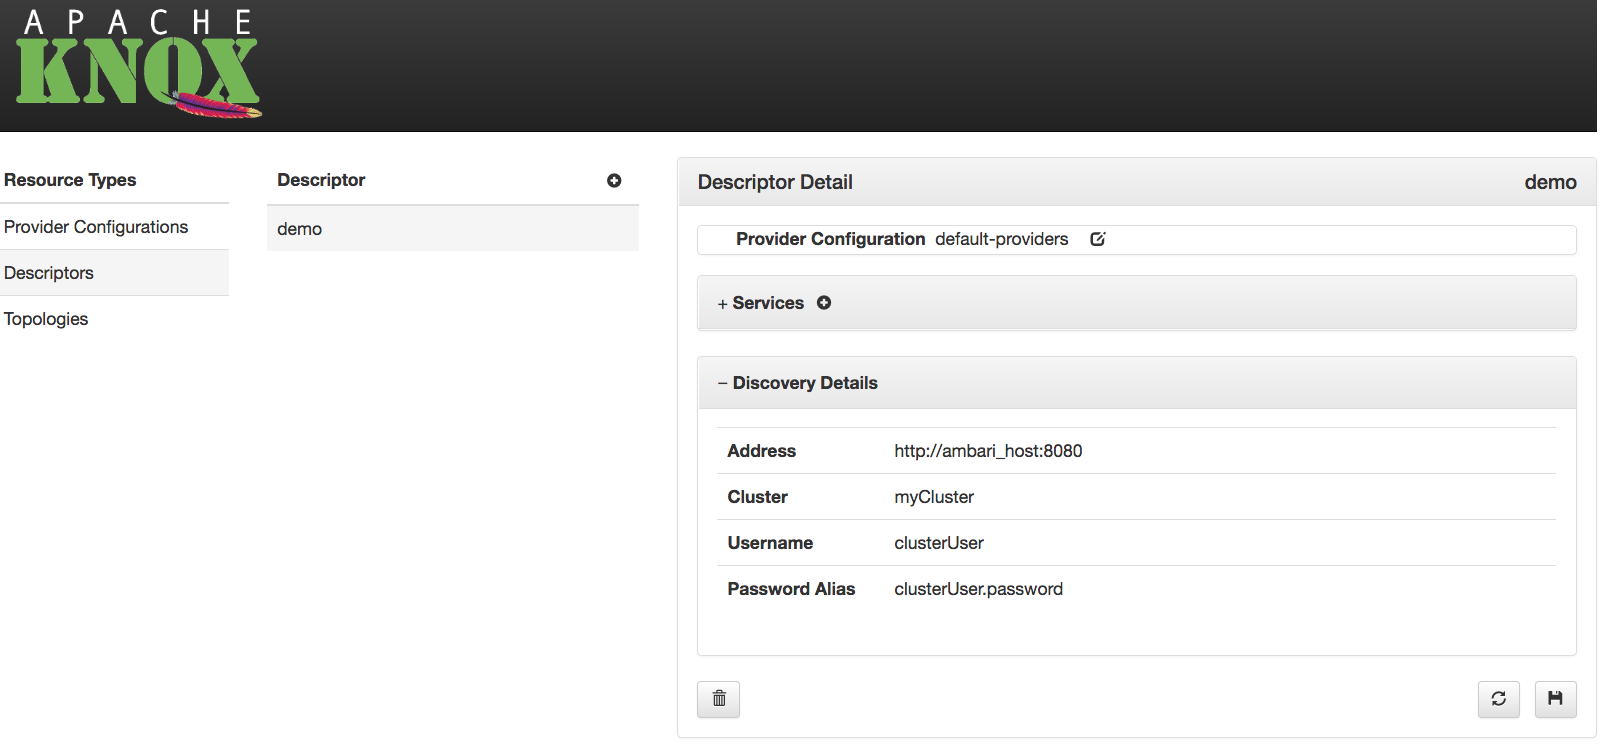Open Provider Configurations resource type
Viewport: 1601px width, 749px height.
click(x=96, y=227)
